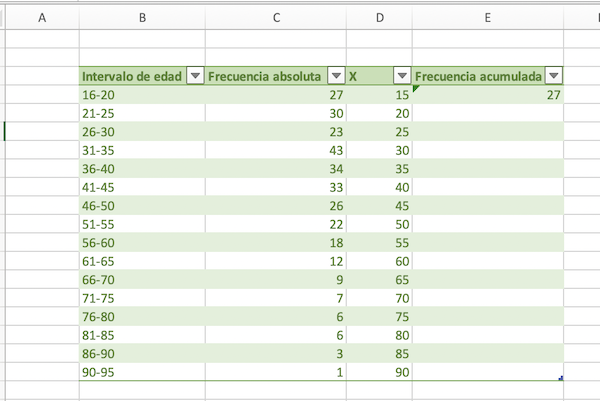Click the cell with absolute frequency 43
The height and width of the screenshot is (401, 600).
coord(275,151)
